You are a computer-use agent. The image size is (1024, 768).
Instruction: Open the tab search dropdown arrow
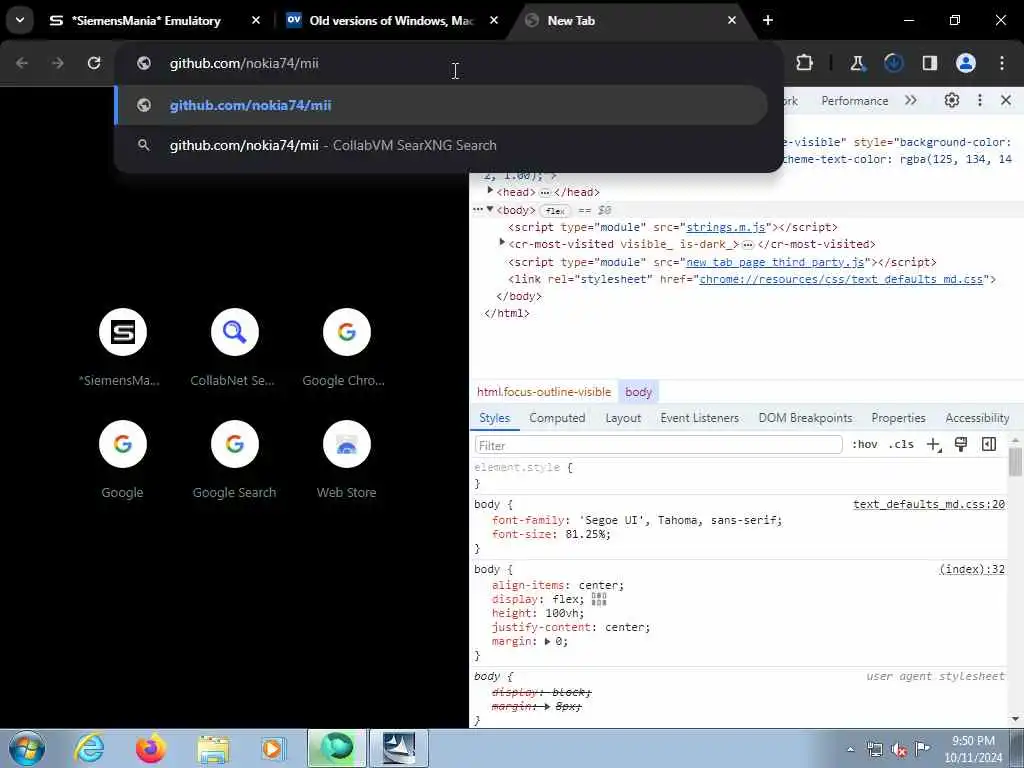tap(20, 20)
